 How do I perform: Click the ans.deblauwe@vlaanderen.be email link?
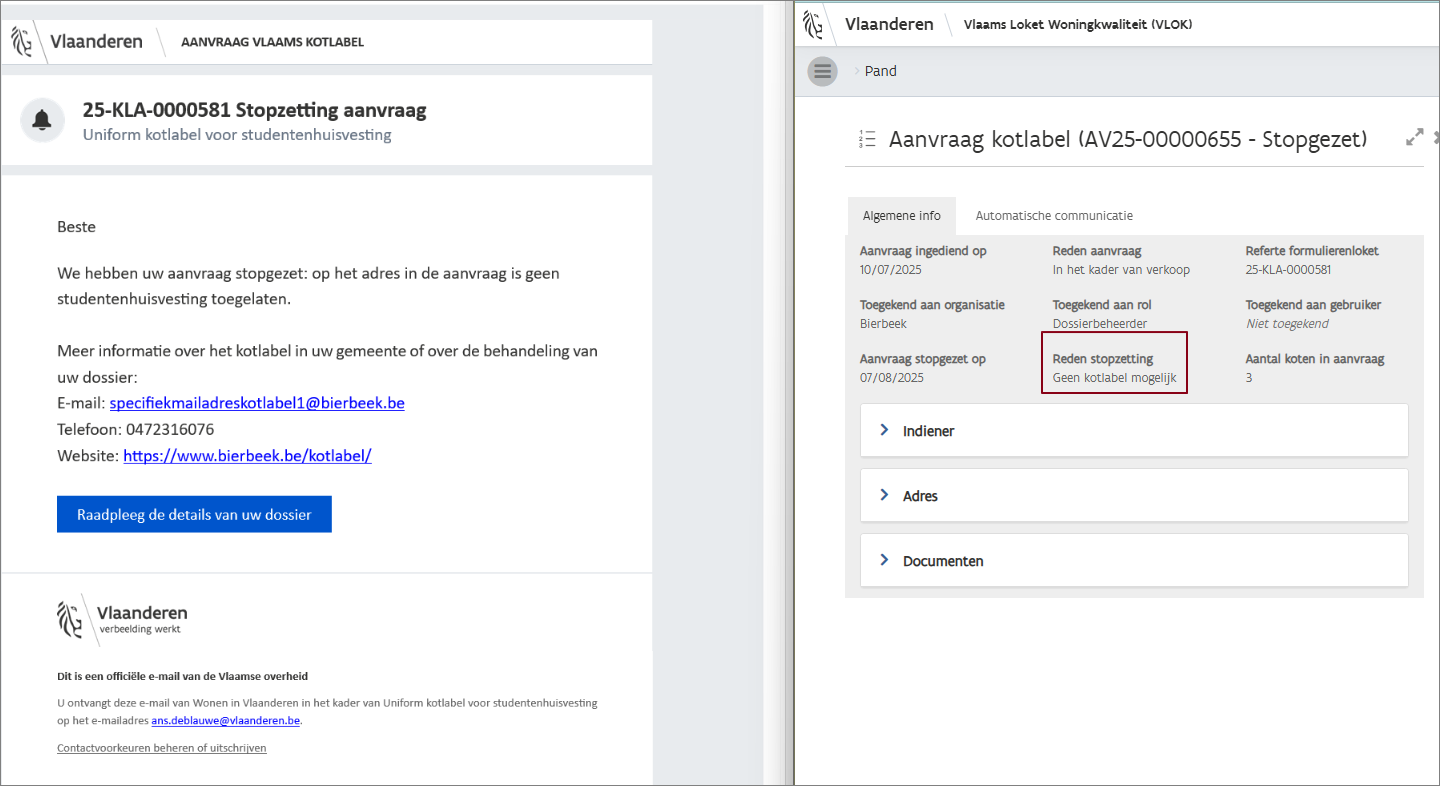[x=225, y=720]
